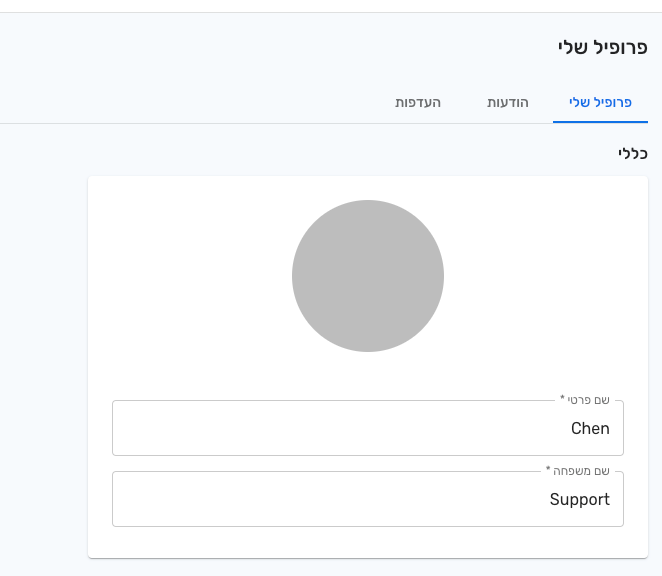This screenshot has height=576, width=662.
Task: Open the העדפות tab
Action: point(418,103)
